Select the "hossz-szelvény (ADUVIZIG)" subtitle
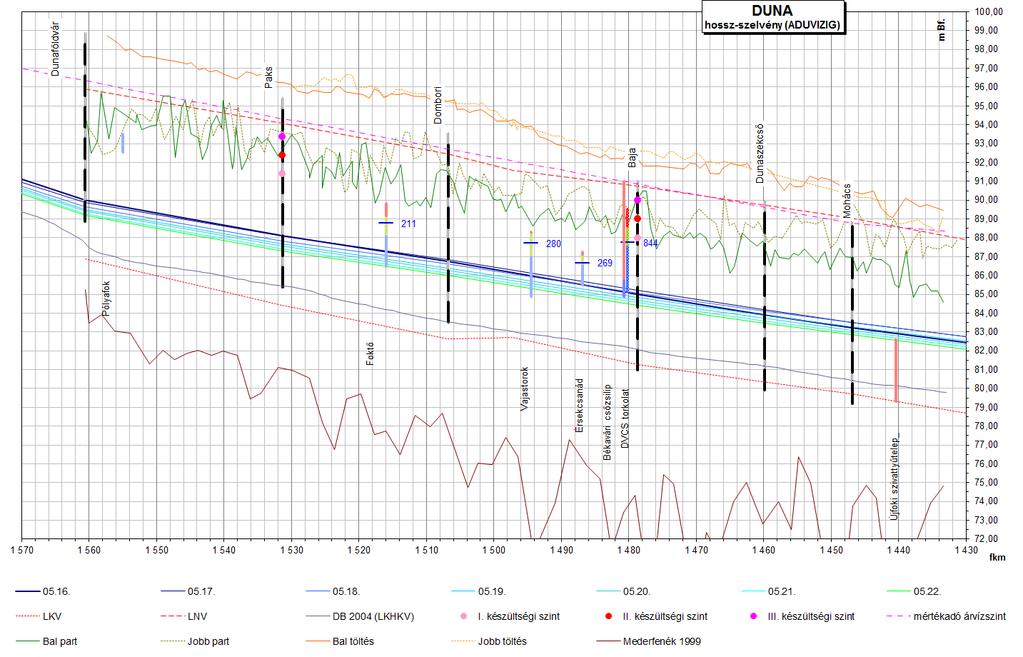Viewport: 1023px width, 657px height. [772, 25]
